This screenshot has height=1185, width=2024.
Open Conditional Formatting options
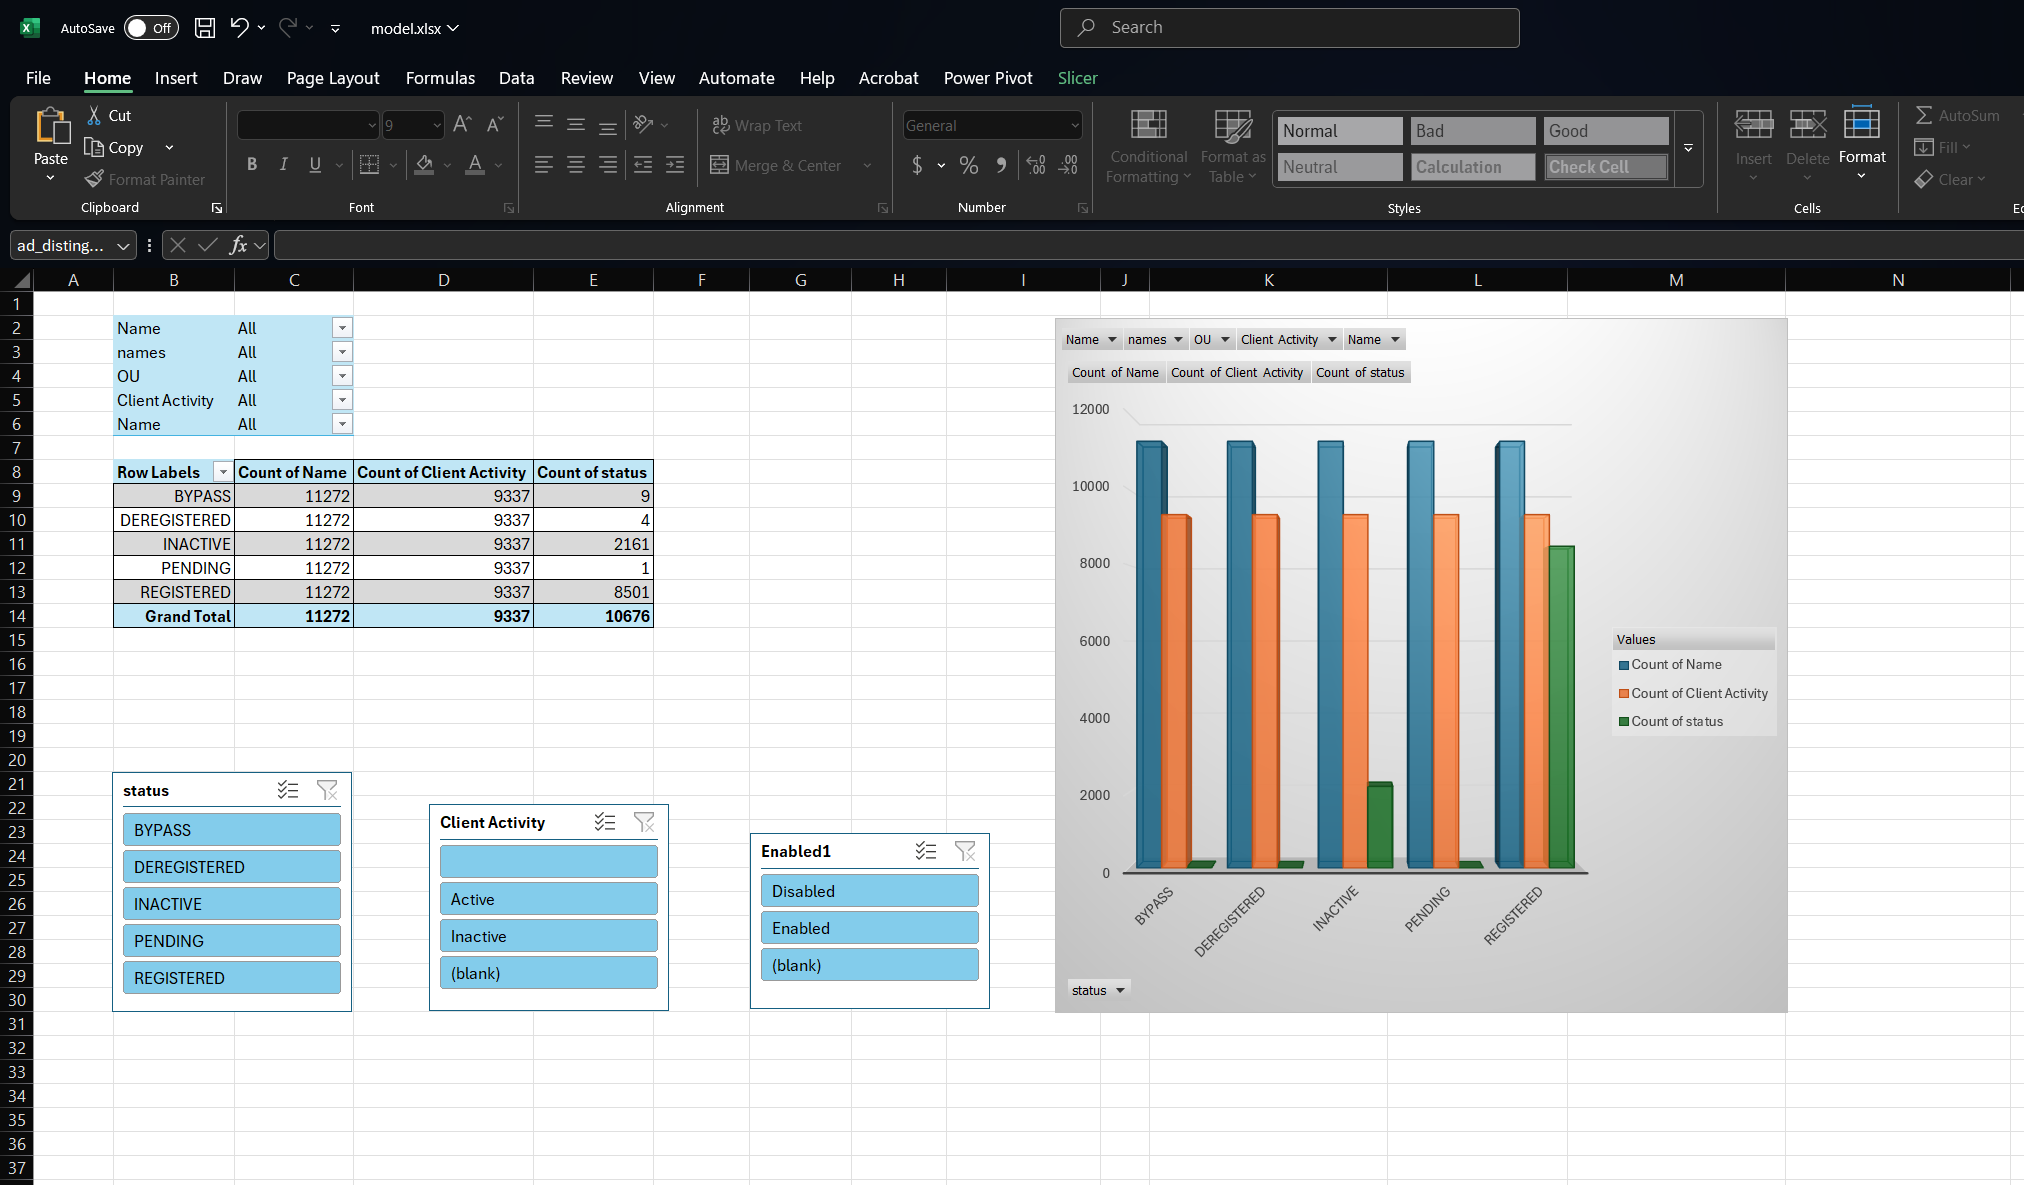pos(1147,147)
